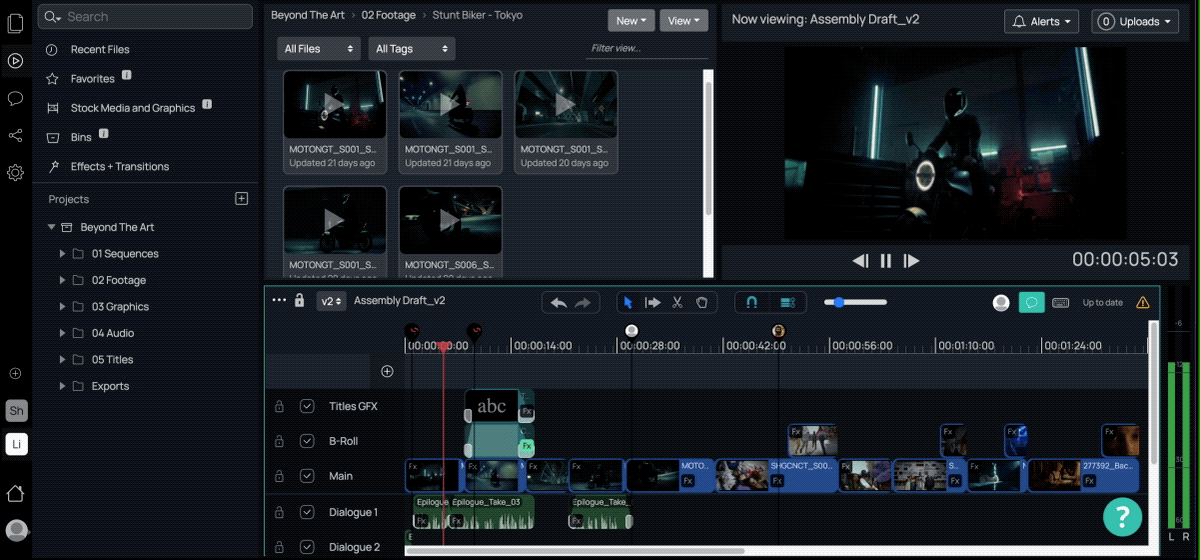Viewport: 1200px width, 560px height.
Task: Toggle the magnet snapping icon
Action: [752, 302]
